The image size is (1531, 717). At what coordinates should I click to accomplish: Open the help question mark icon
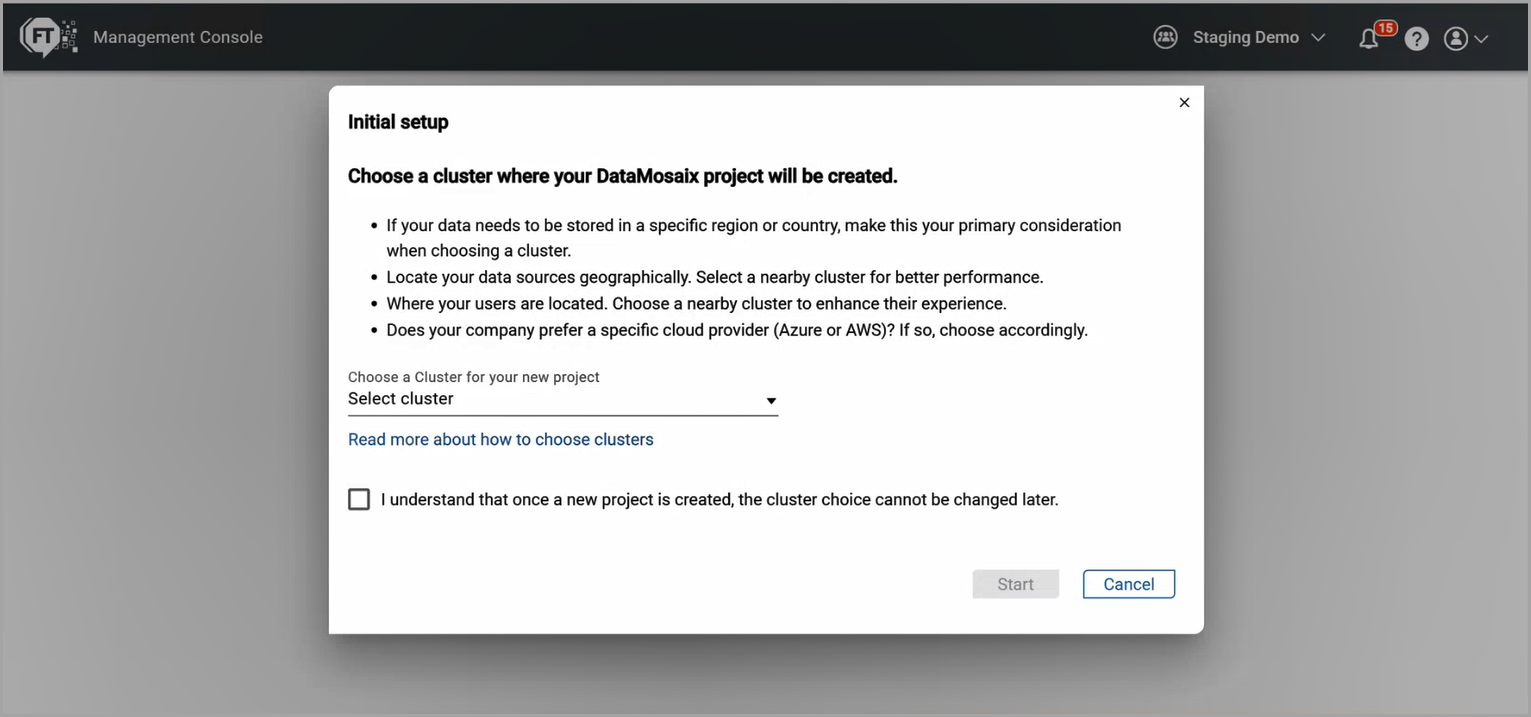1416,39
